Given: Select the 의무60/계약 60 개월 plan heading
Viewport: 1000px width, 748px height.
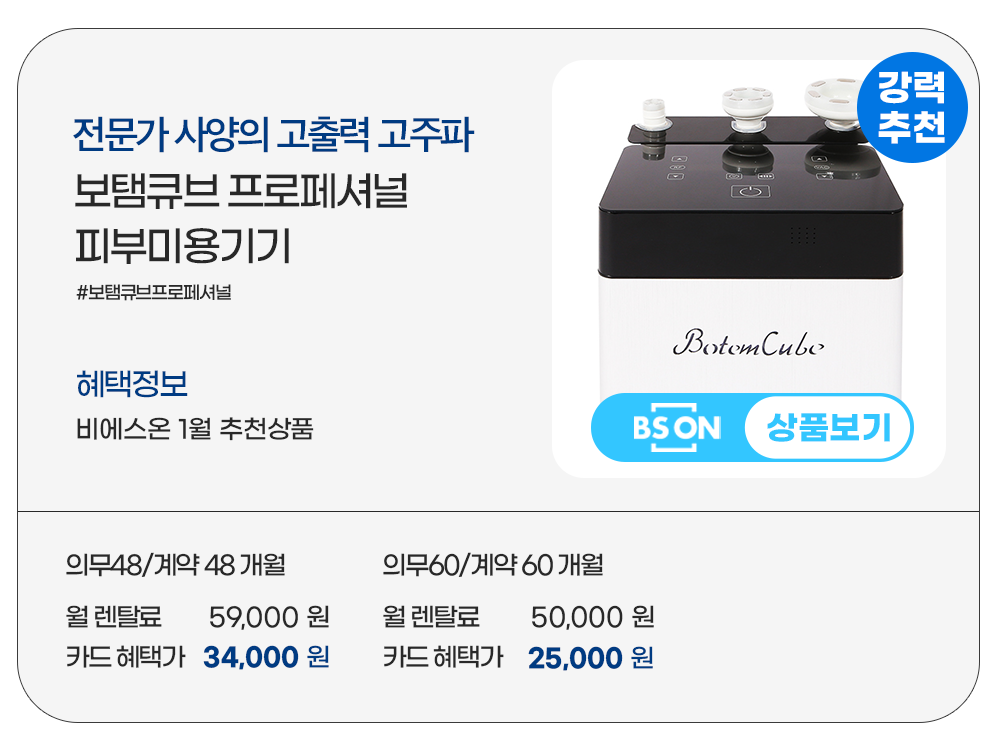Looking at the screenshot, I should click(x=493, y=565).
